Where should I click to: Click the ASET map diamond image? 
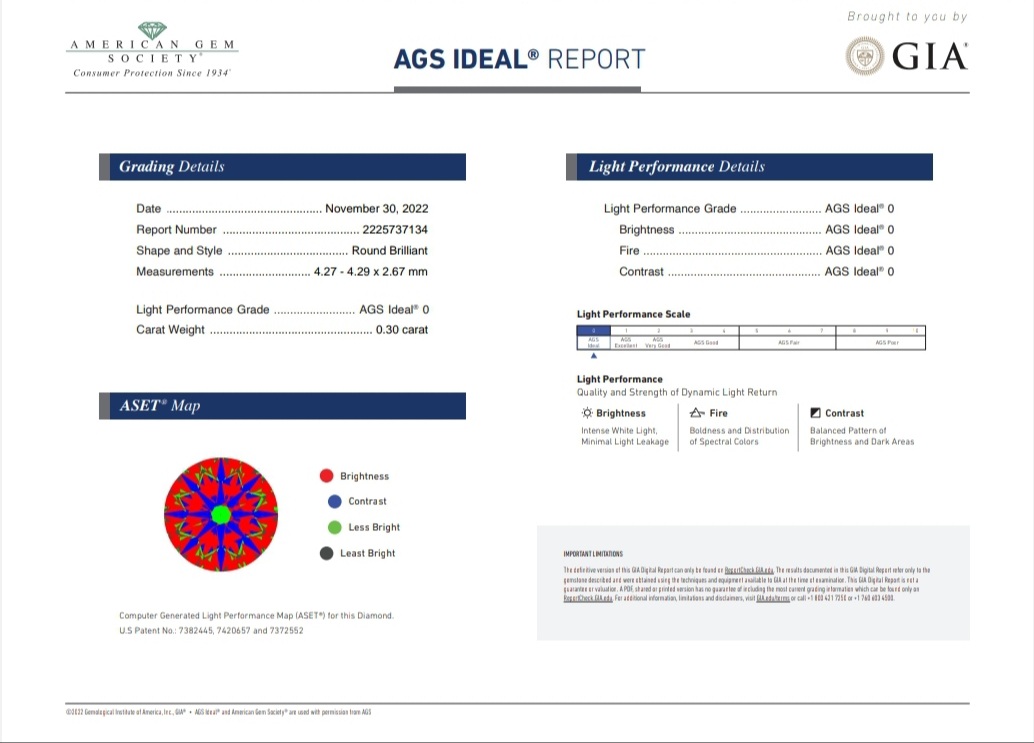click(221, 514)
